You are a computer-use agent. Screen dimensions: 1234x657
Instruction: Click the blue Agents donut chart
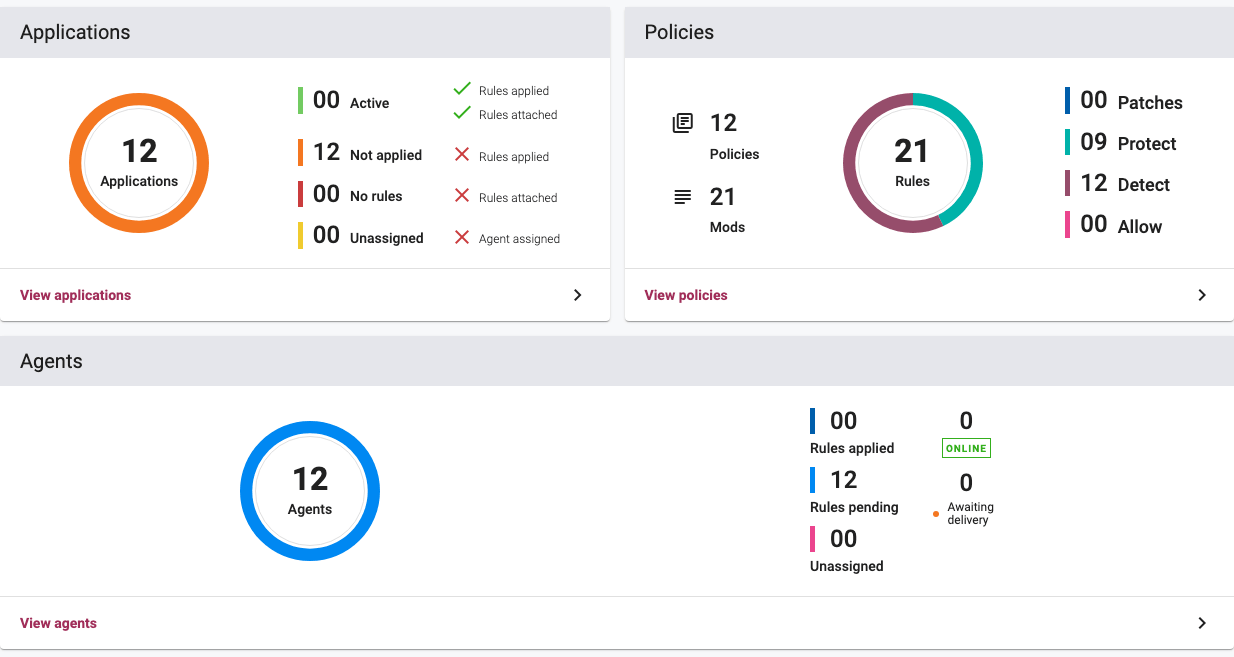coord(310,491)
